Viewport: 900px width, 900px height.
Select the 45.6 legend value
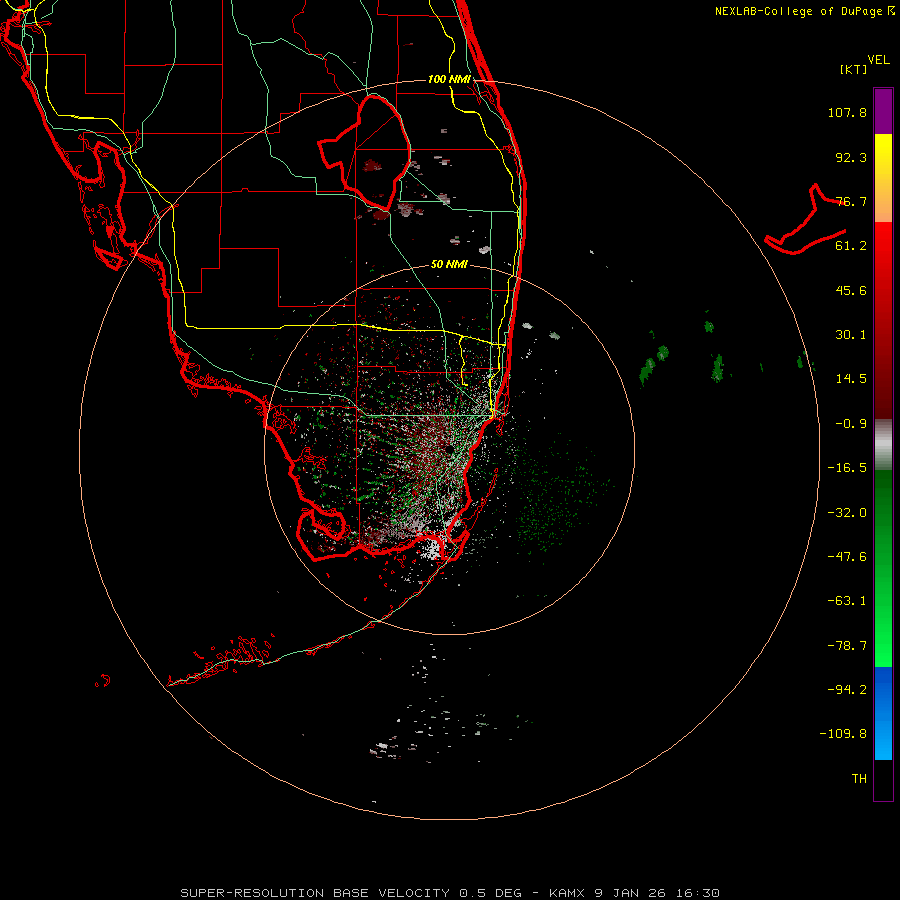point(851,290)
